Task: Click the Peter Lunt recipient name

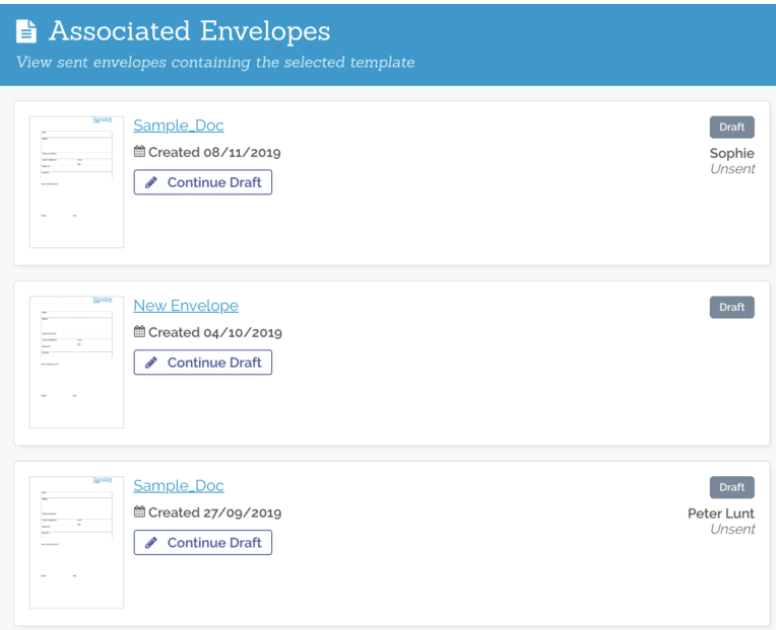Action: point(721,514)
